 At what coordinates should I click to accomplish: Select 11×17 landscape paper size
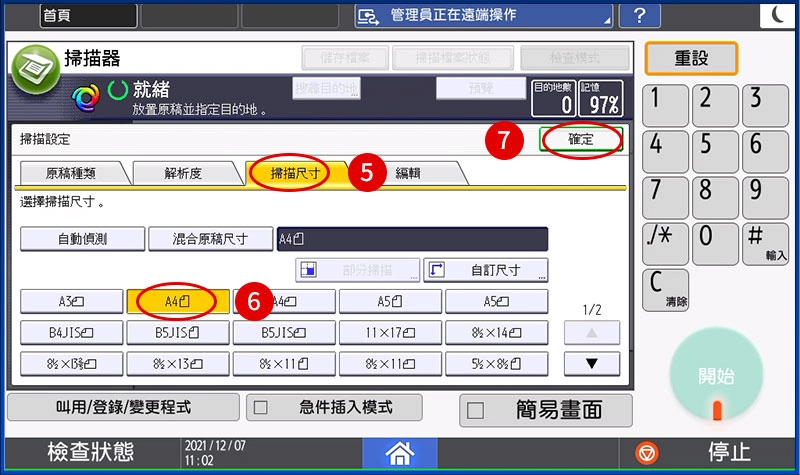(390, 333)
